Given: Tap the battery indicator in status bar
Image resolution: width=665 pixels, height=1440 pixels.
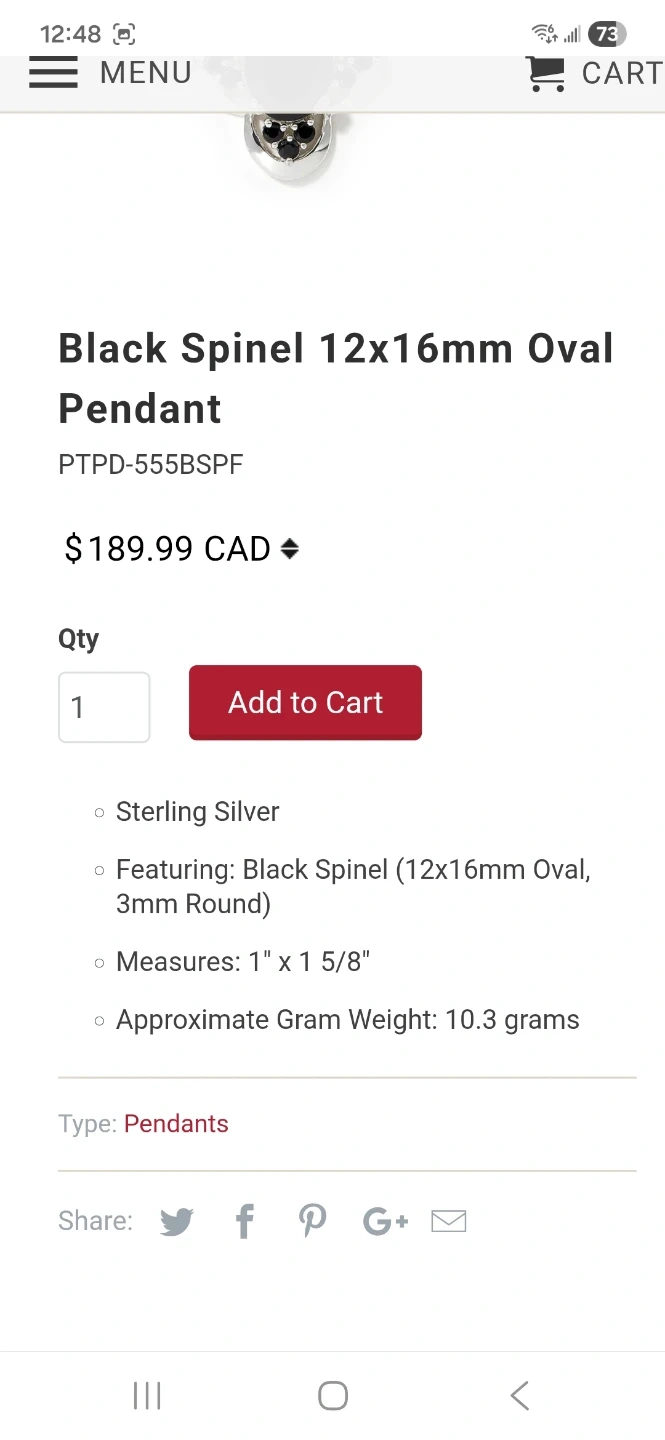Looking at the screenshot, I should pyautogui.click(x=606, y=34).
